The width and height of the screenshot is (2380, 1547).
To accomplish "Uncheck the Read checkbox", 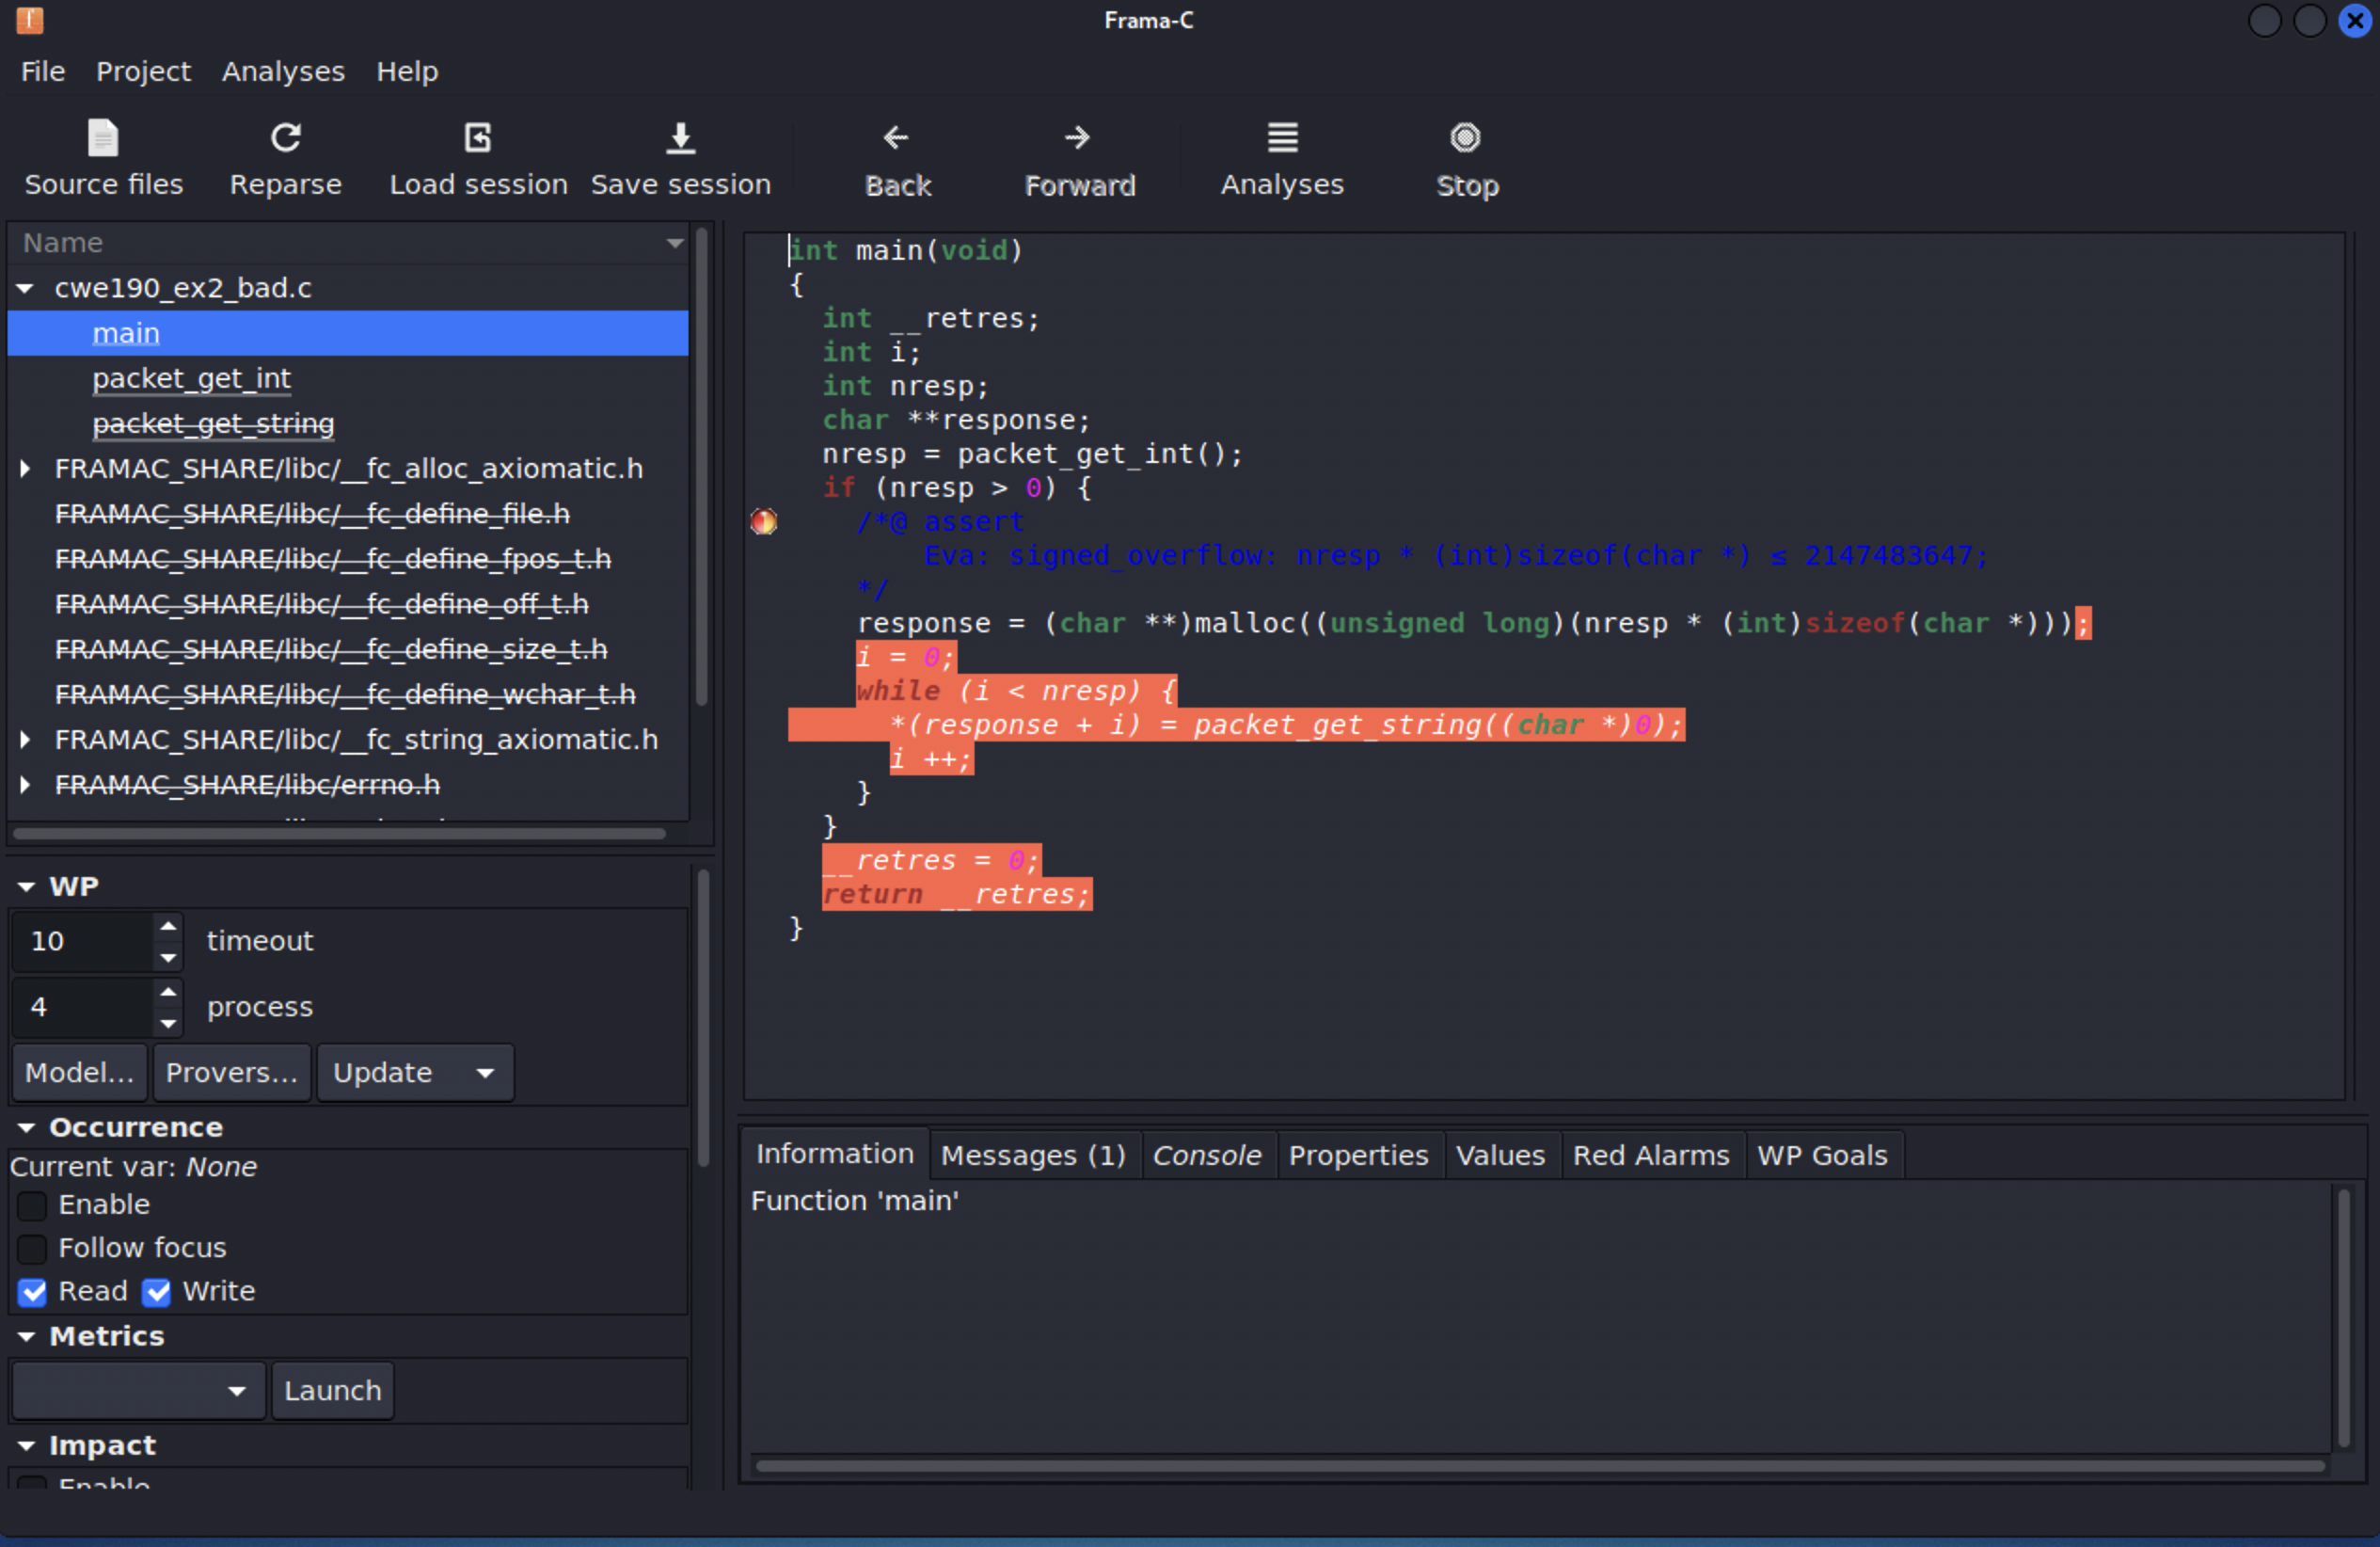I will (32, 1292).
